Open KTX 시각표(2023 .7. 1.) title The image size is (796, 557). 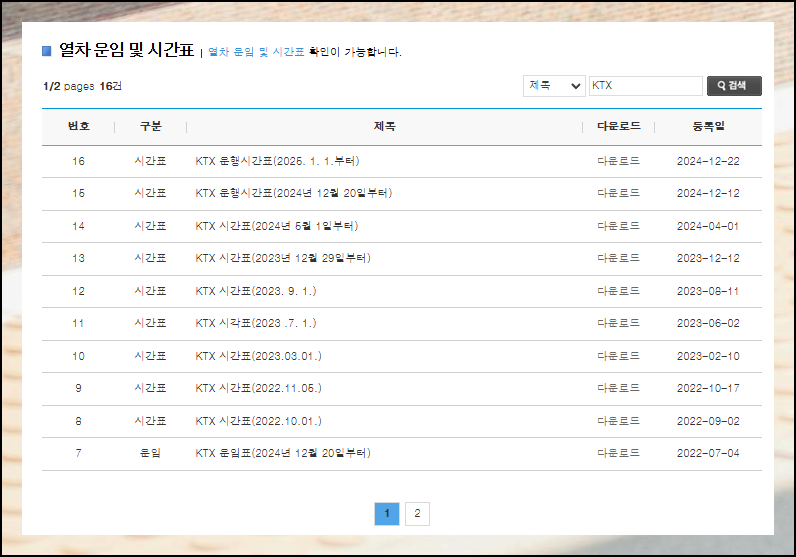256,323
